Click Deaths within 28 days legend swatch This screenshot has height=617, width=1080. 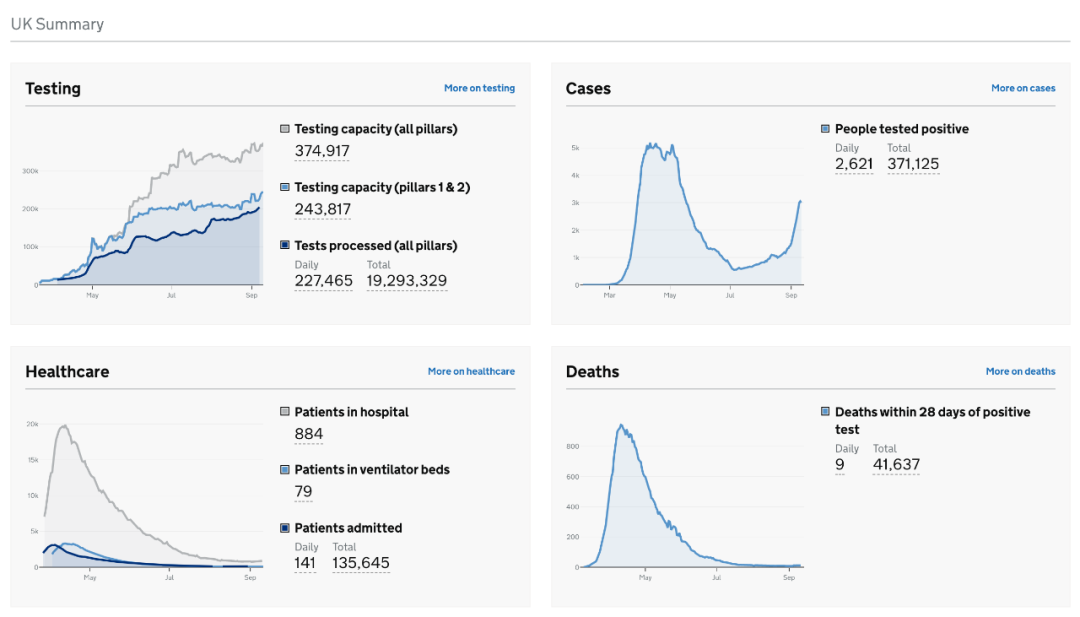(x=825, y=412)
